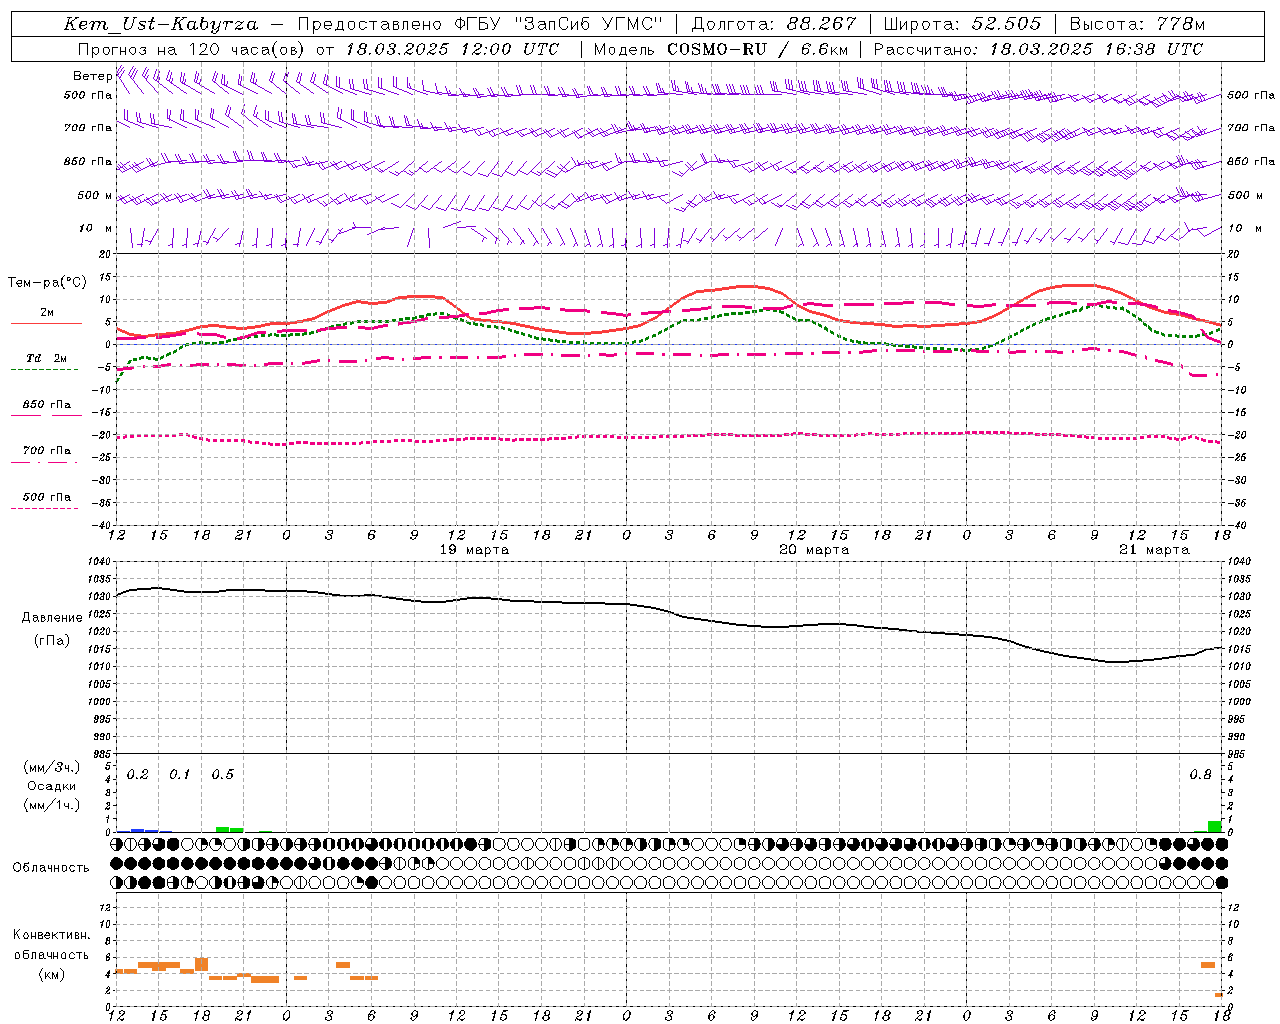Click the 'Ветер' wind panel label

pos(92,76)
